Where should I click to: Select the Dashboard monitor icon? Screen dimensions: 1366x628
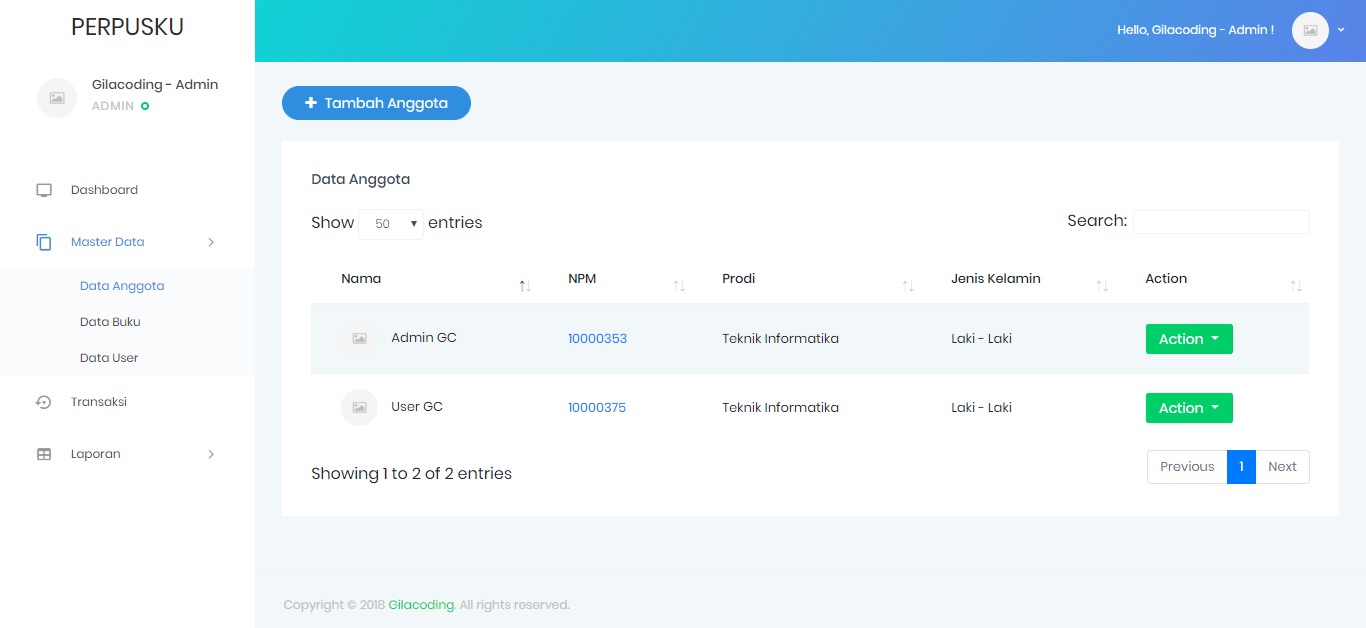pos(43,189)
